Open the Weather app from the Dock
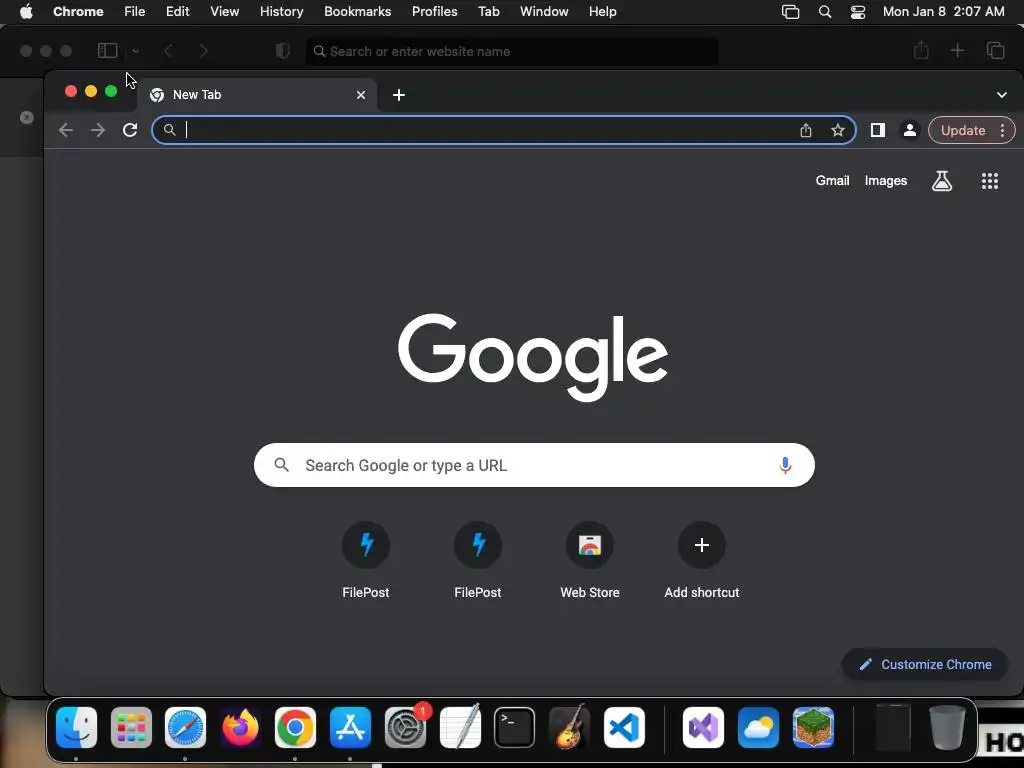The width and height of the screenshot is (1024, 768). [x=758, y=728]
